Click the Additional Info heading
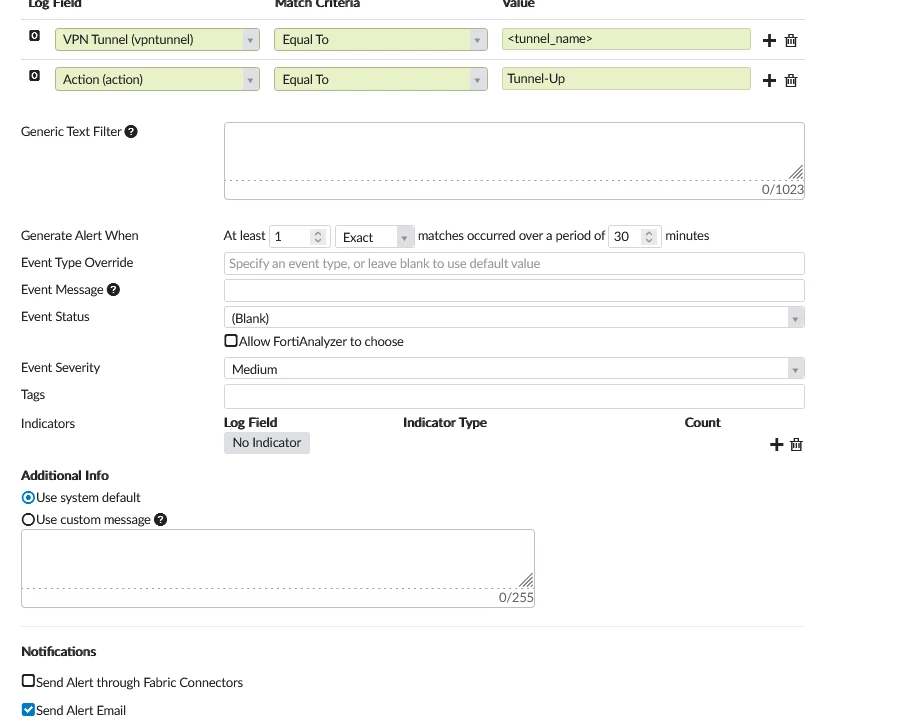Viewport: 903px width, 721px height. pyautogui.click(x=65, y=476)
